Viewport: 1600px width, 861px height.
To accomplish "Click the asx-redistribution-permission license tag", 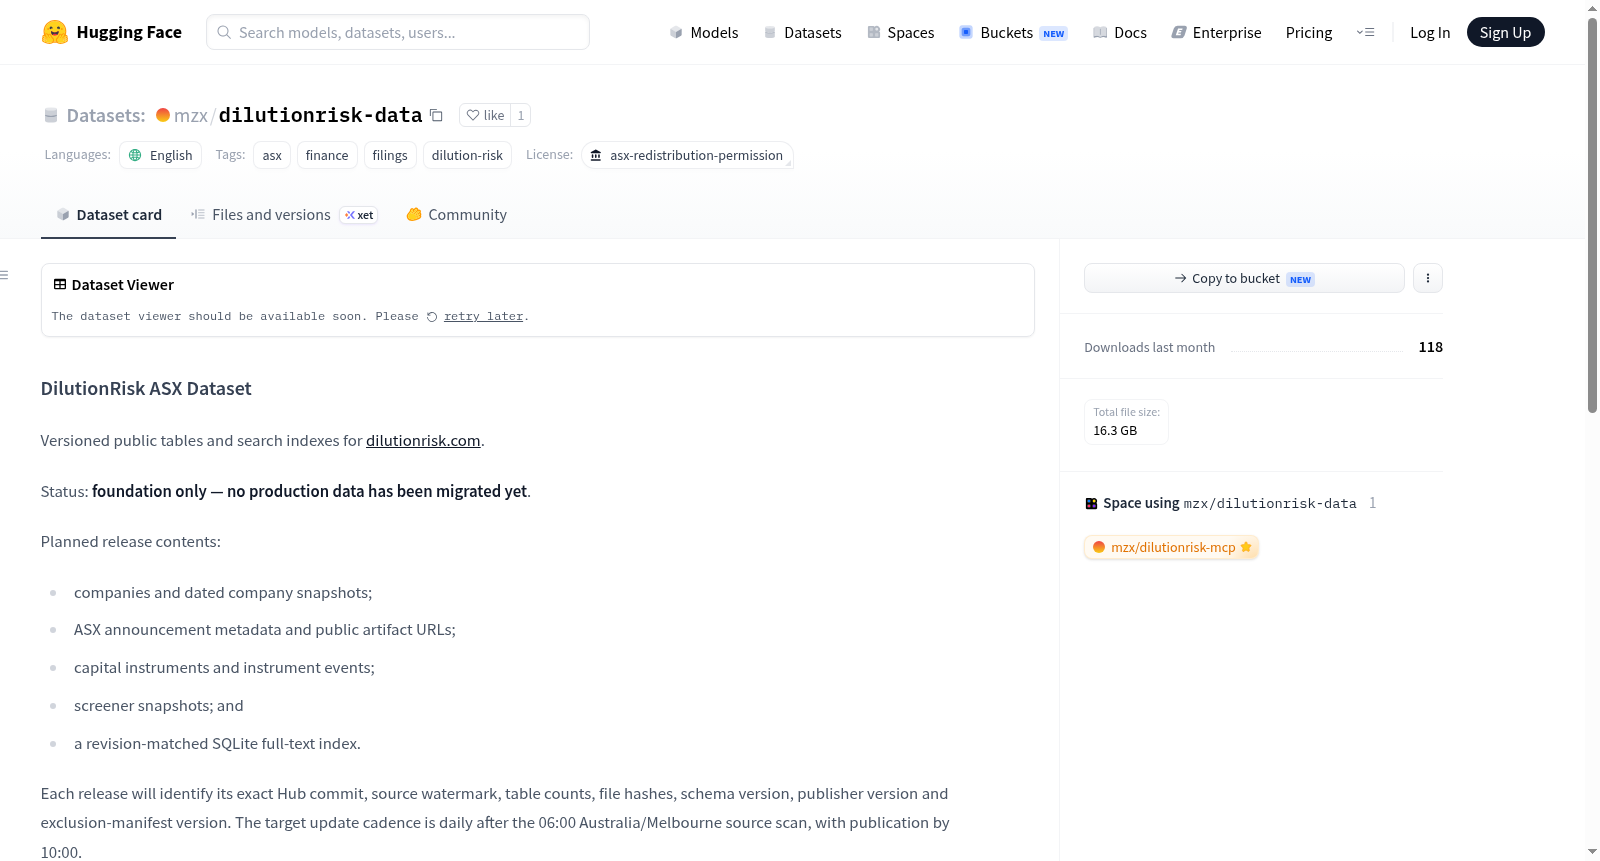I will coord(687,155).
